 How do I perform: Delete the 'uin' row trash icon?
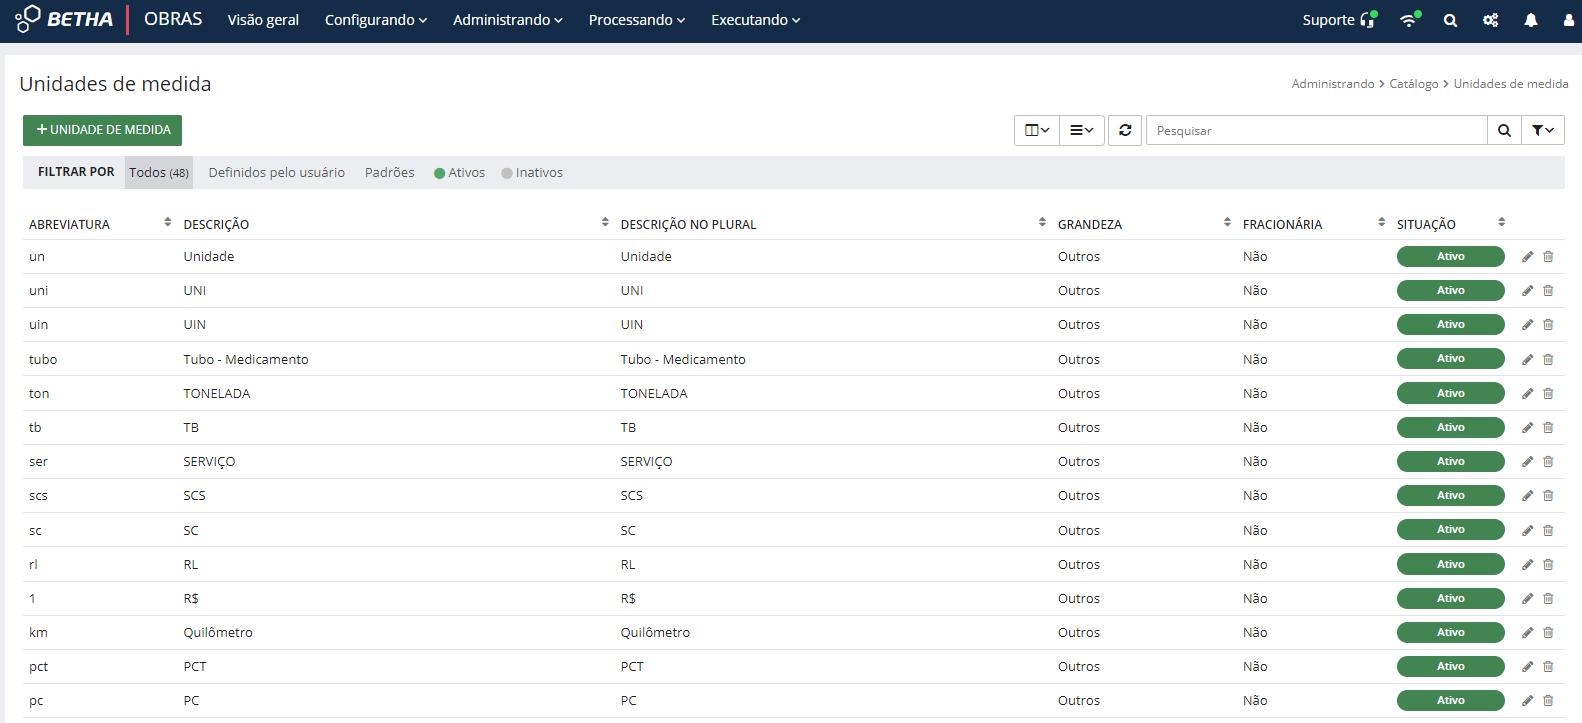tap(1548, 325)
